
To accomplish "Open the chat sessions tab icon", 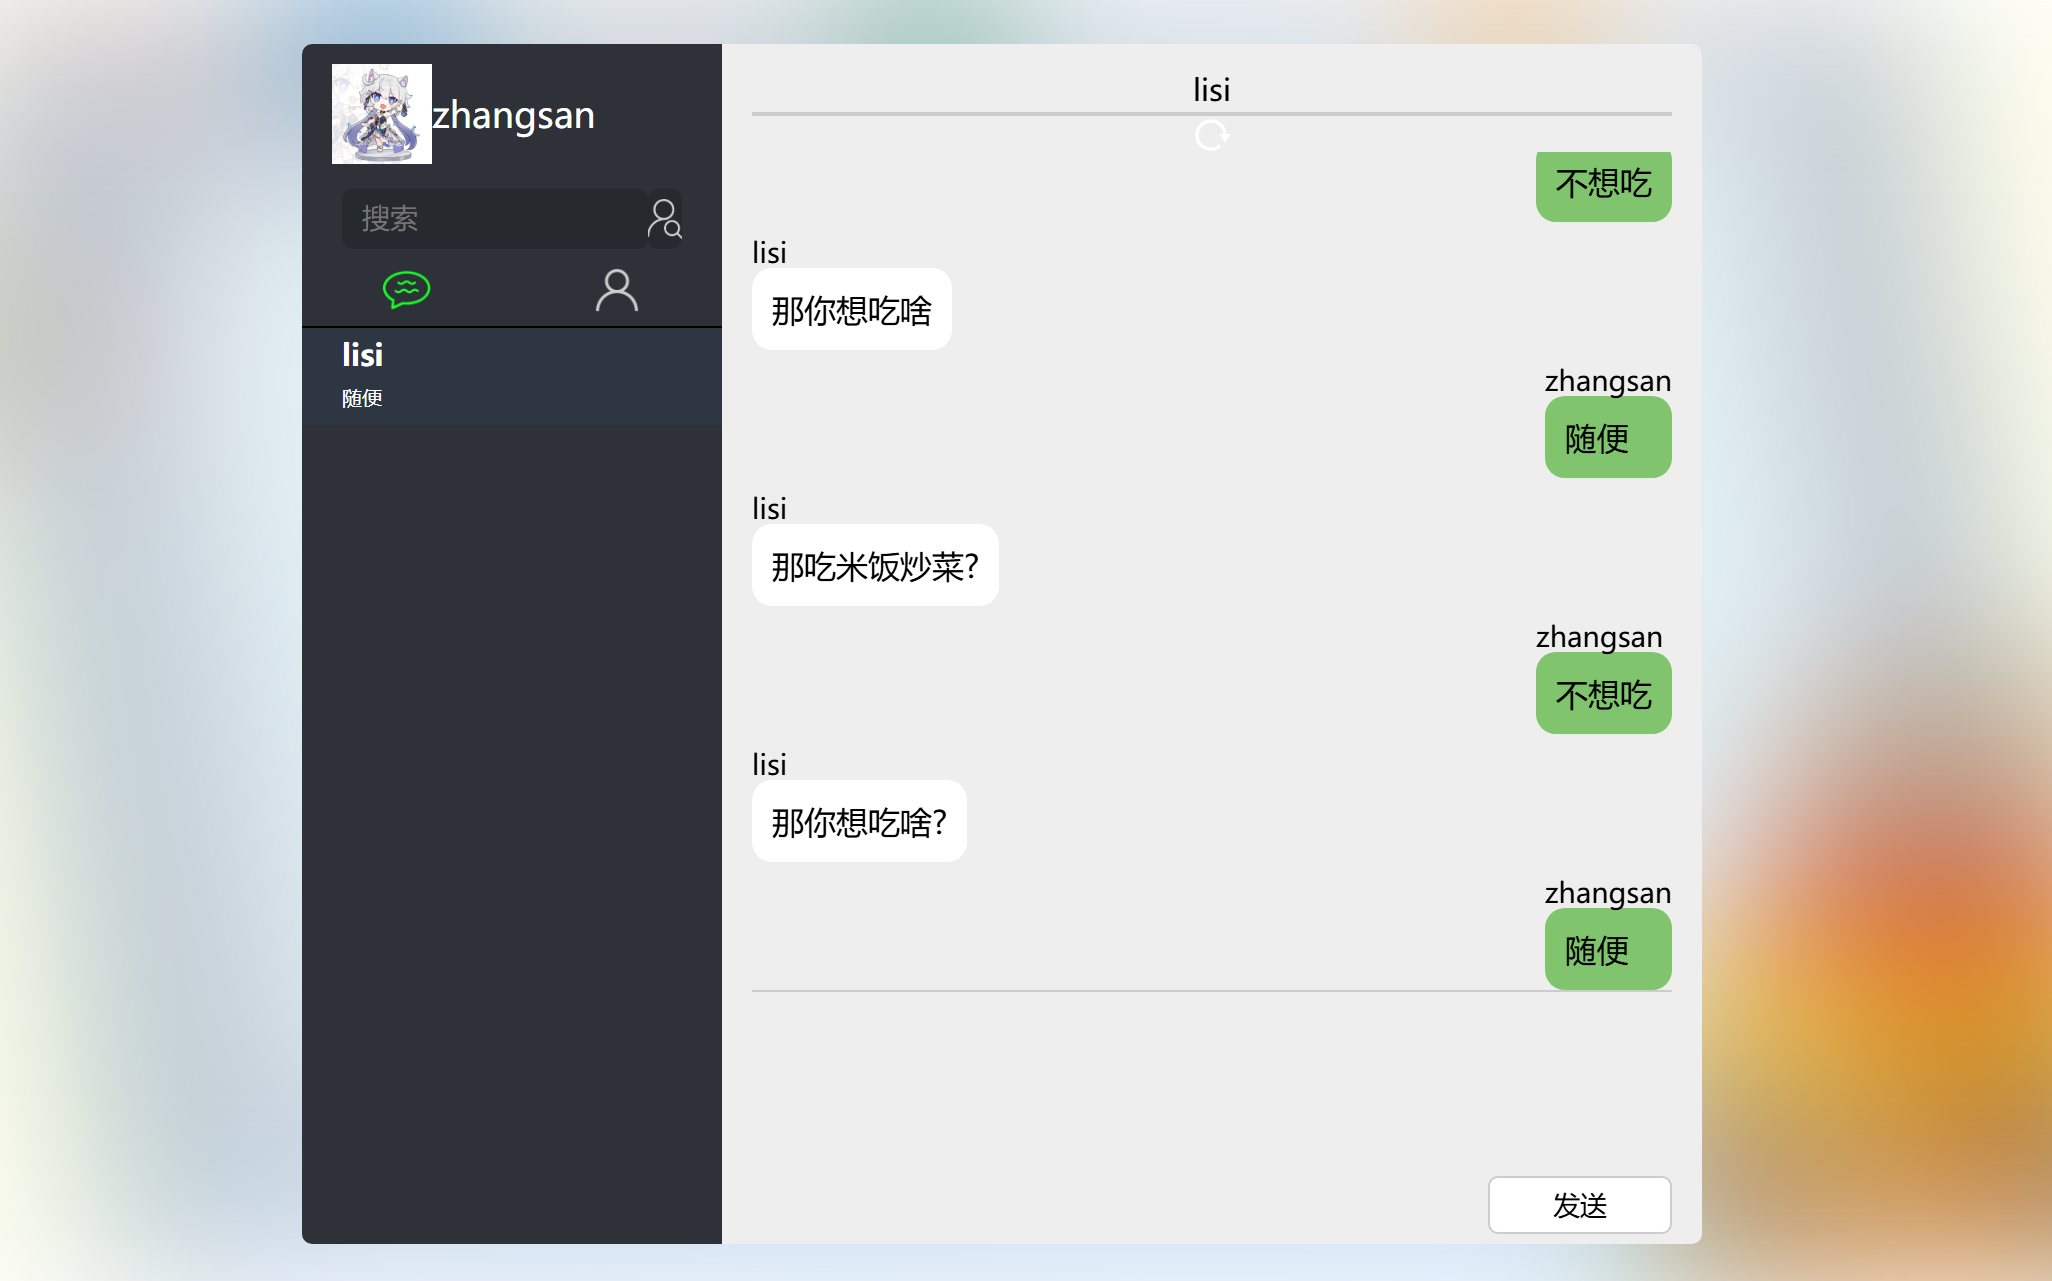I will click(406, 290).
